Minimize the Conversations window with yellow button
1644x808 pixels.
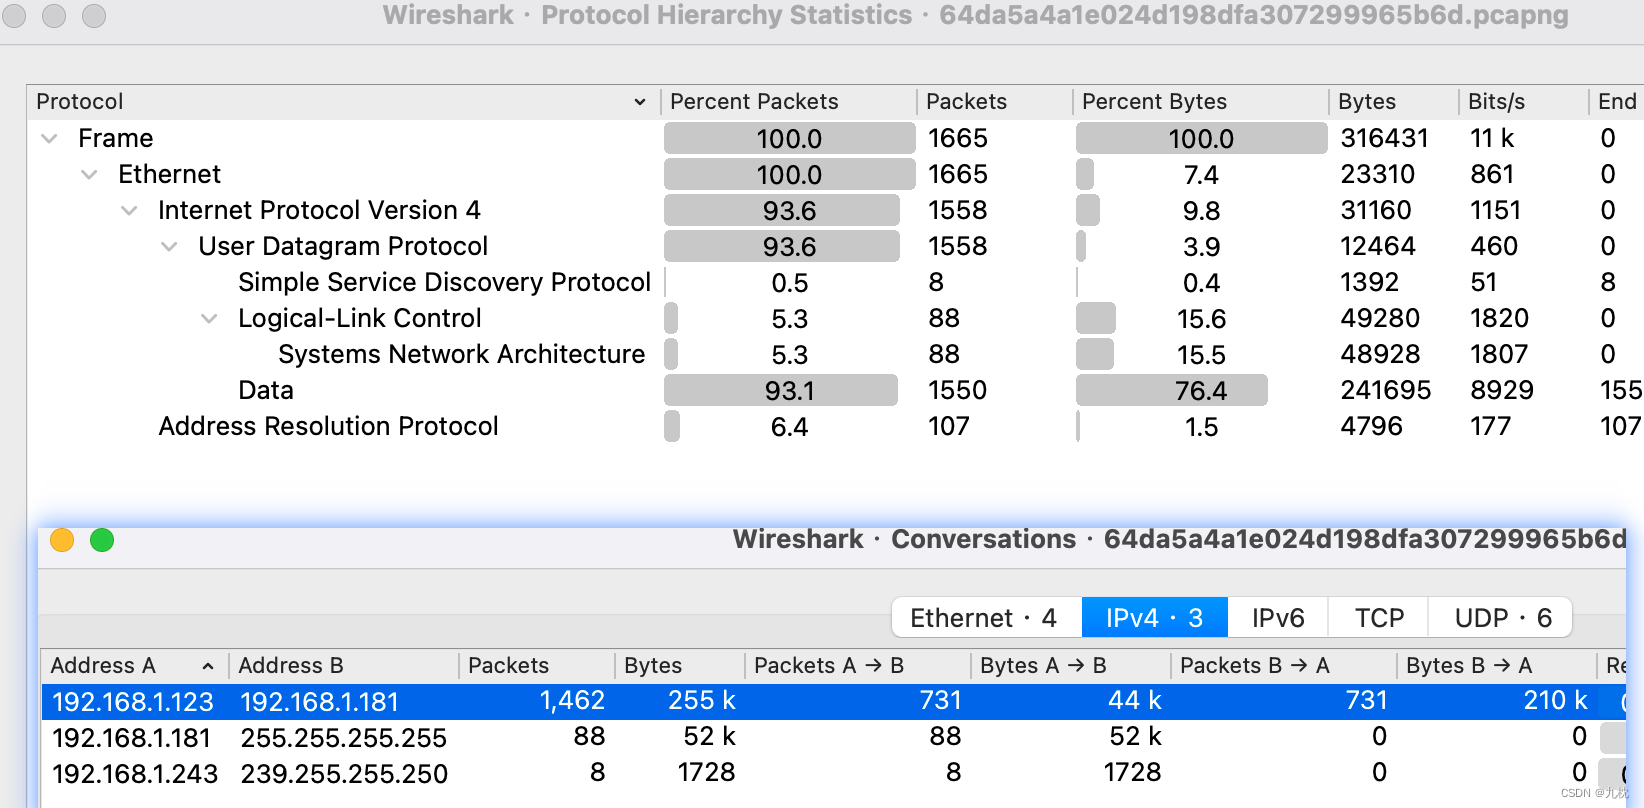point(62,540)
